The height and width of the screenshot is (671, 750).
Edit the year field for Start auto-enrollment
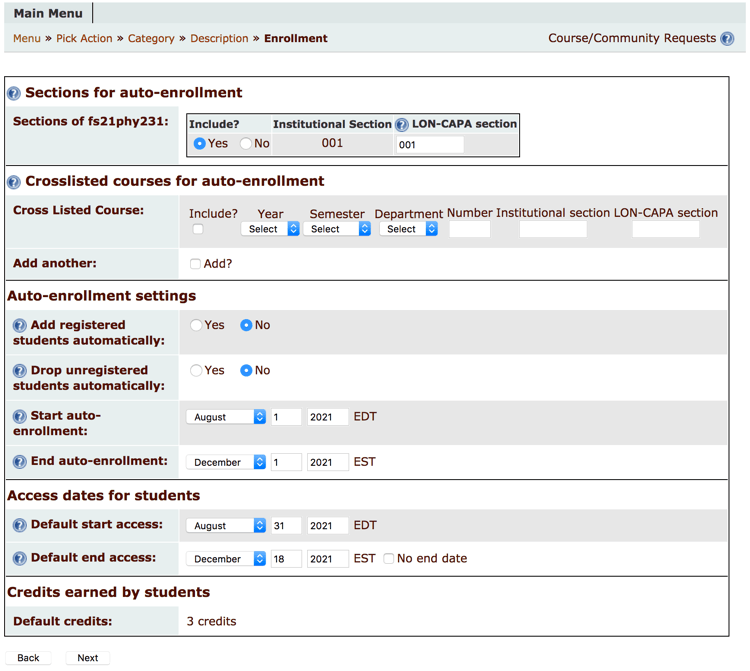(x=328, y=417)
